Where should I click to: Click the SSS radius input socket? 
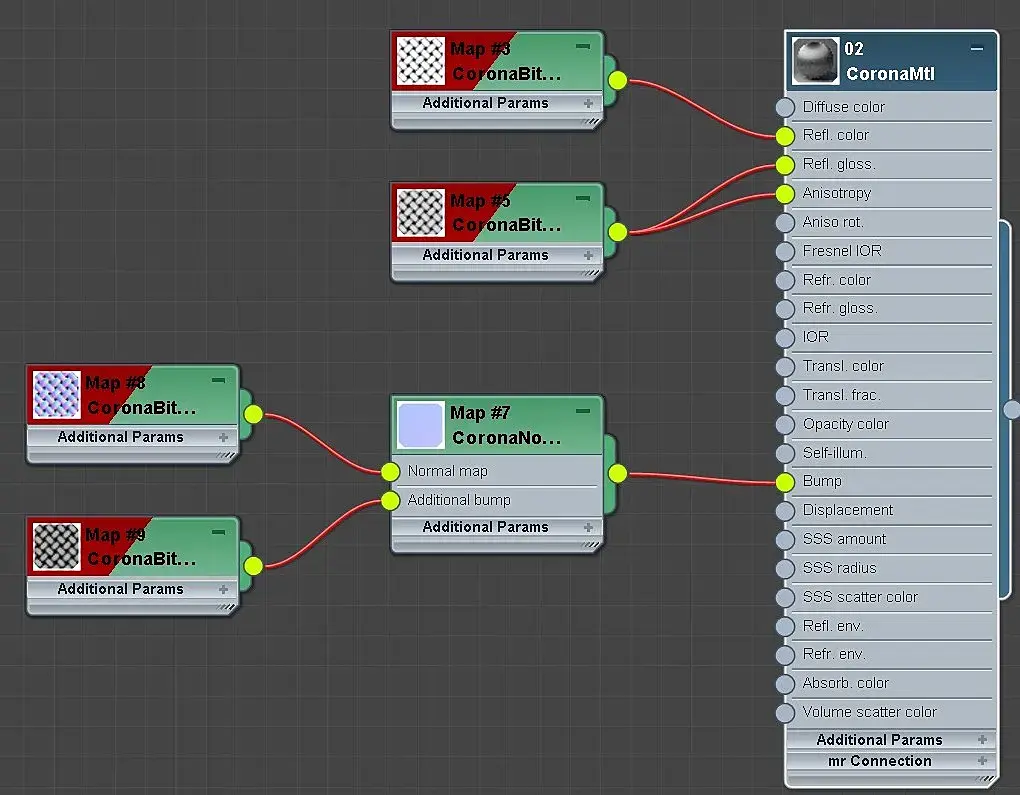[x=785, y=569]
